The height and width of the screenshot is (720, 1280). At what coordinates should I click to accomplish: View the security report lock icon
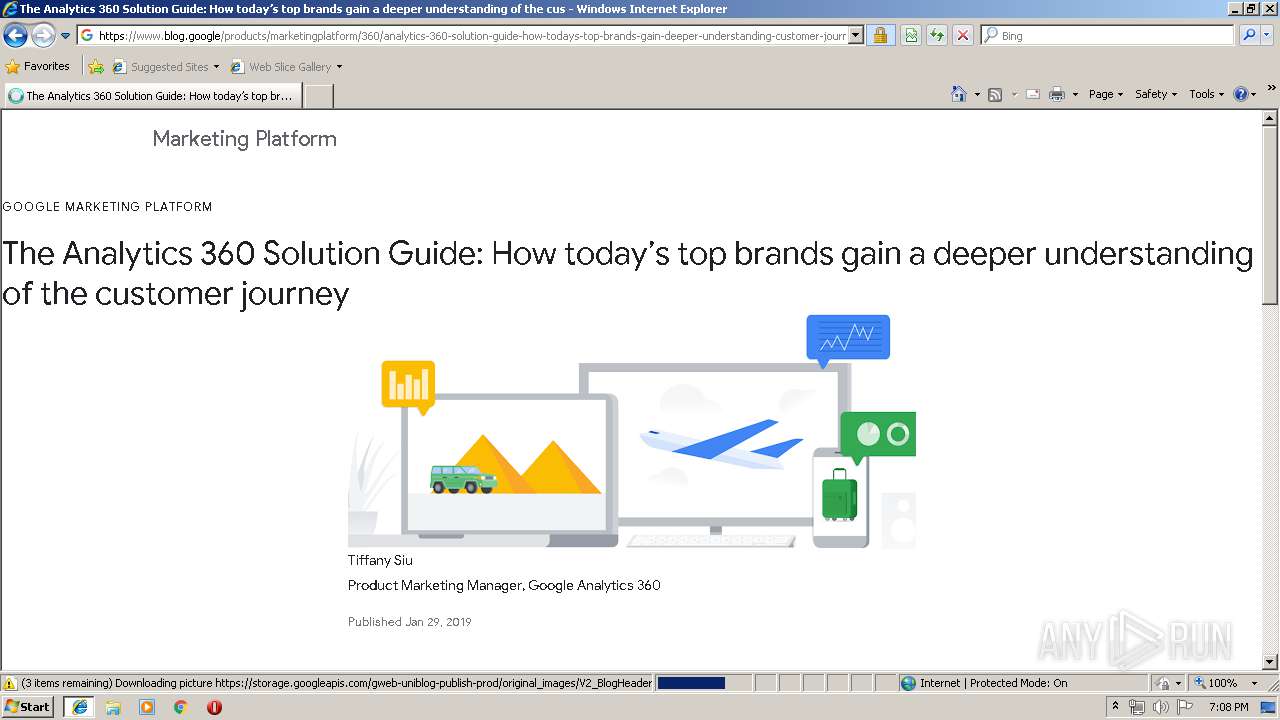[880, 36]
